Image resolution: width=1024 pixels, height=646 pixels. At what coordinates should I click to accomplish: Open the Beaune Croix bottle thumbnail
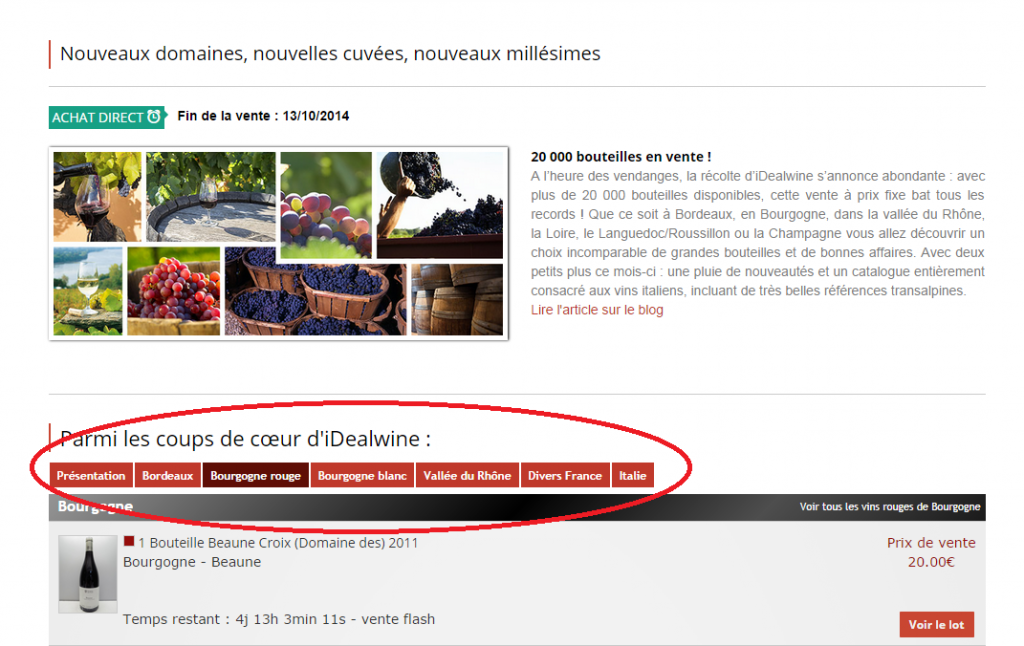tap(88, 574)
